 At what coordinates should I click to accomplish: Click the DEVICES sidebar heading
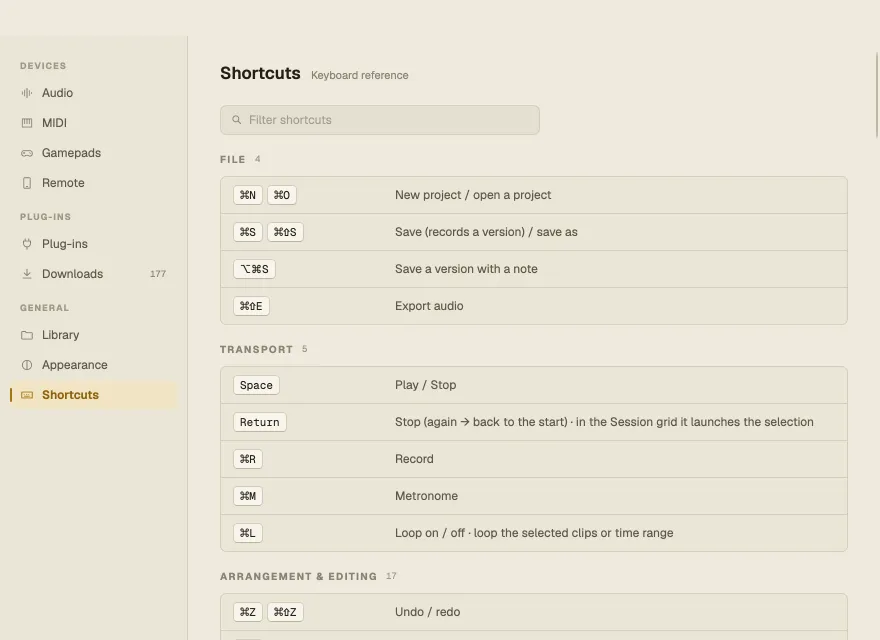click(x=43, y=66)
